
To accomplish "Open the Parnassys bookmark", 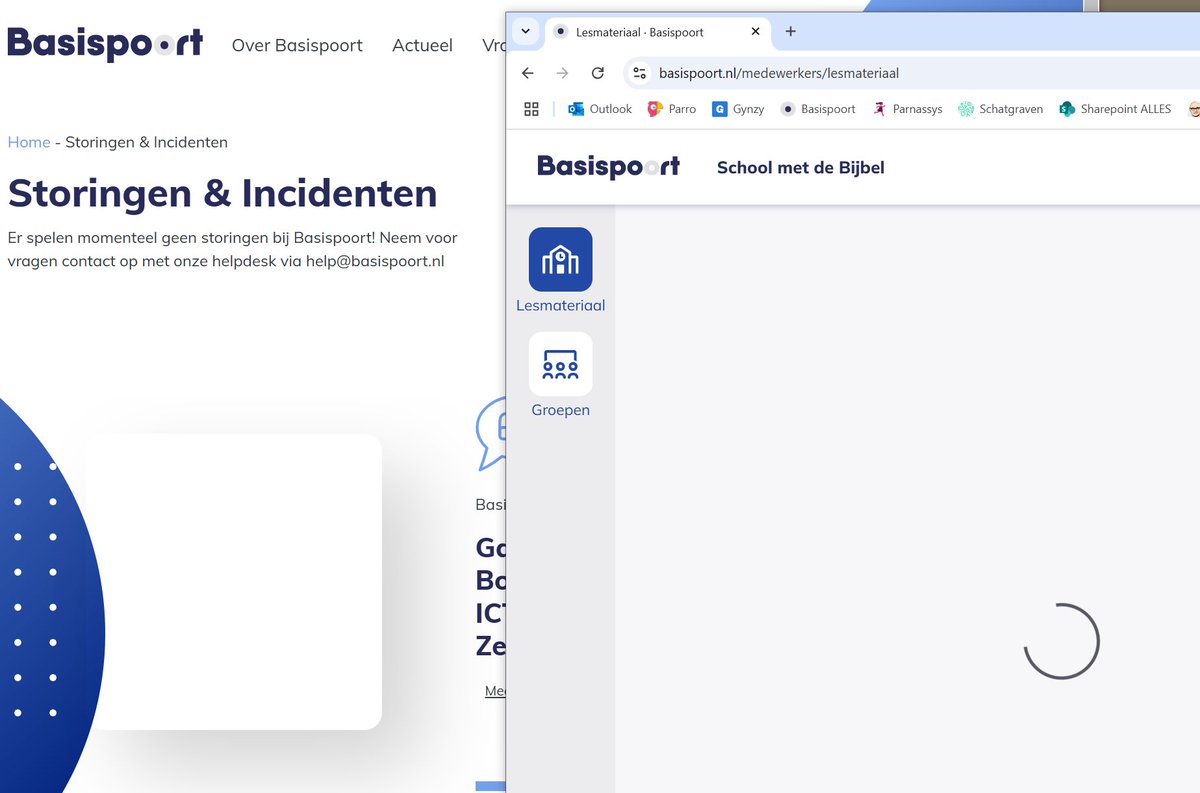I will tap(907, 109).
